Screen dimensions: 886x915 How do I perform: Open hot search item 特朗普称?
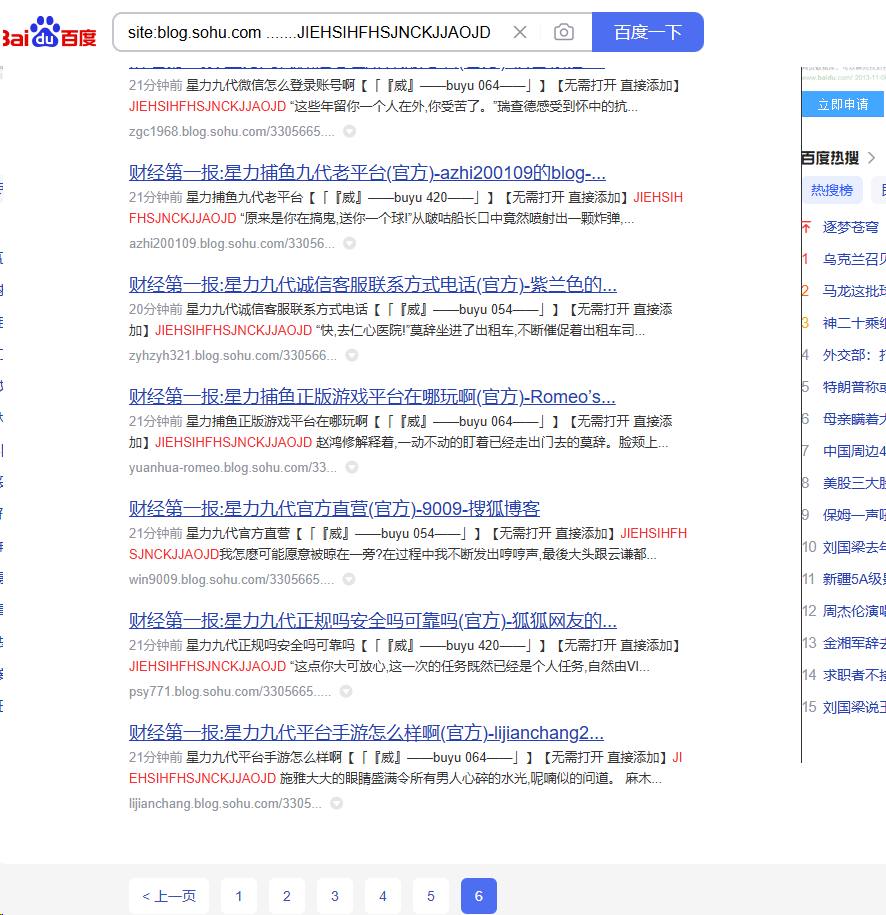(x=854, y=387)
